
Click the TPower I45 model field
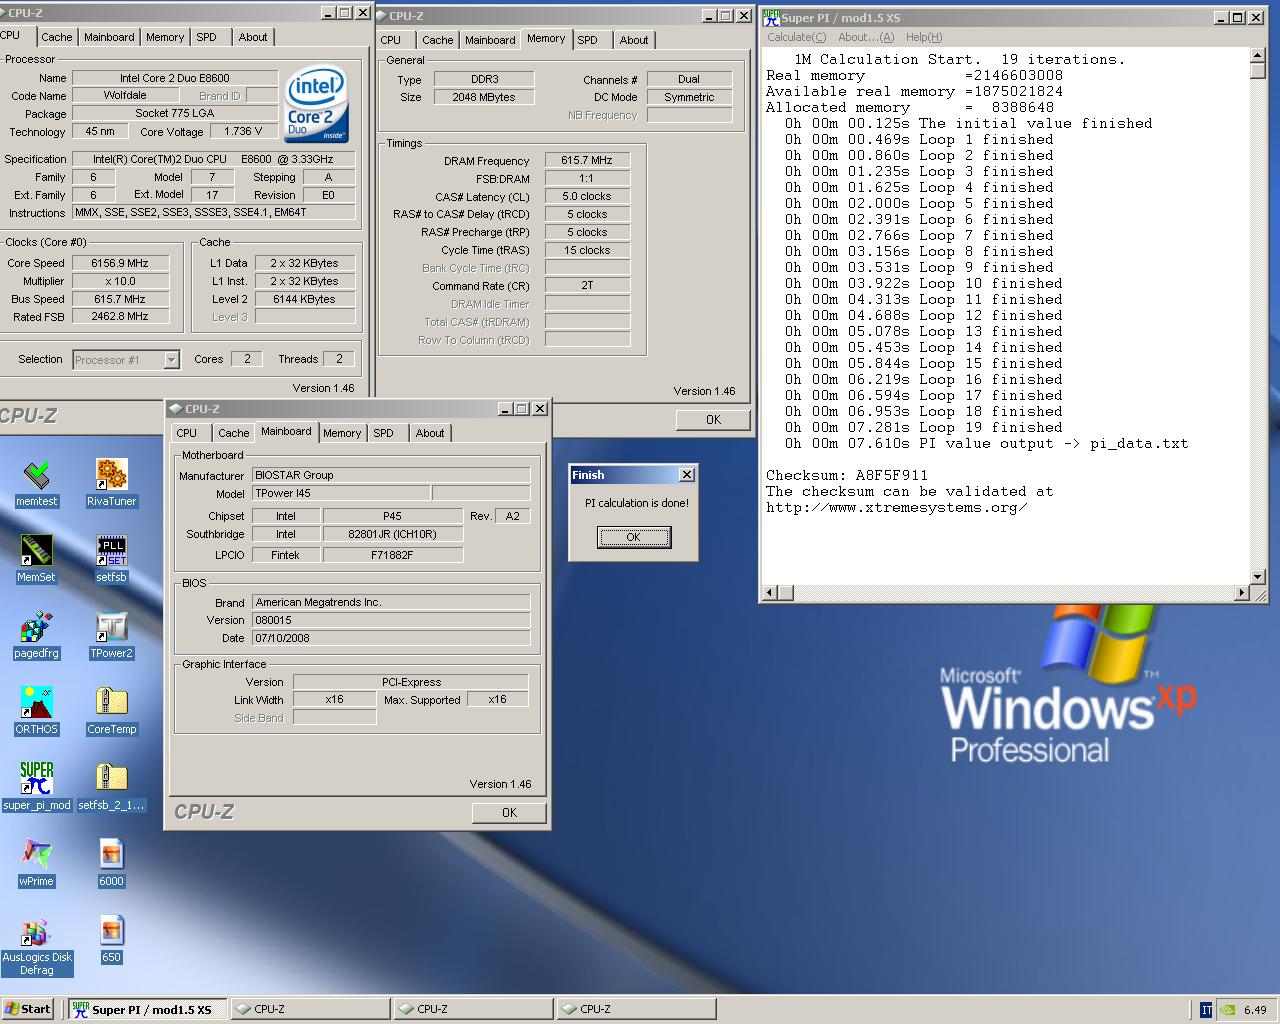(340, 494)
